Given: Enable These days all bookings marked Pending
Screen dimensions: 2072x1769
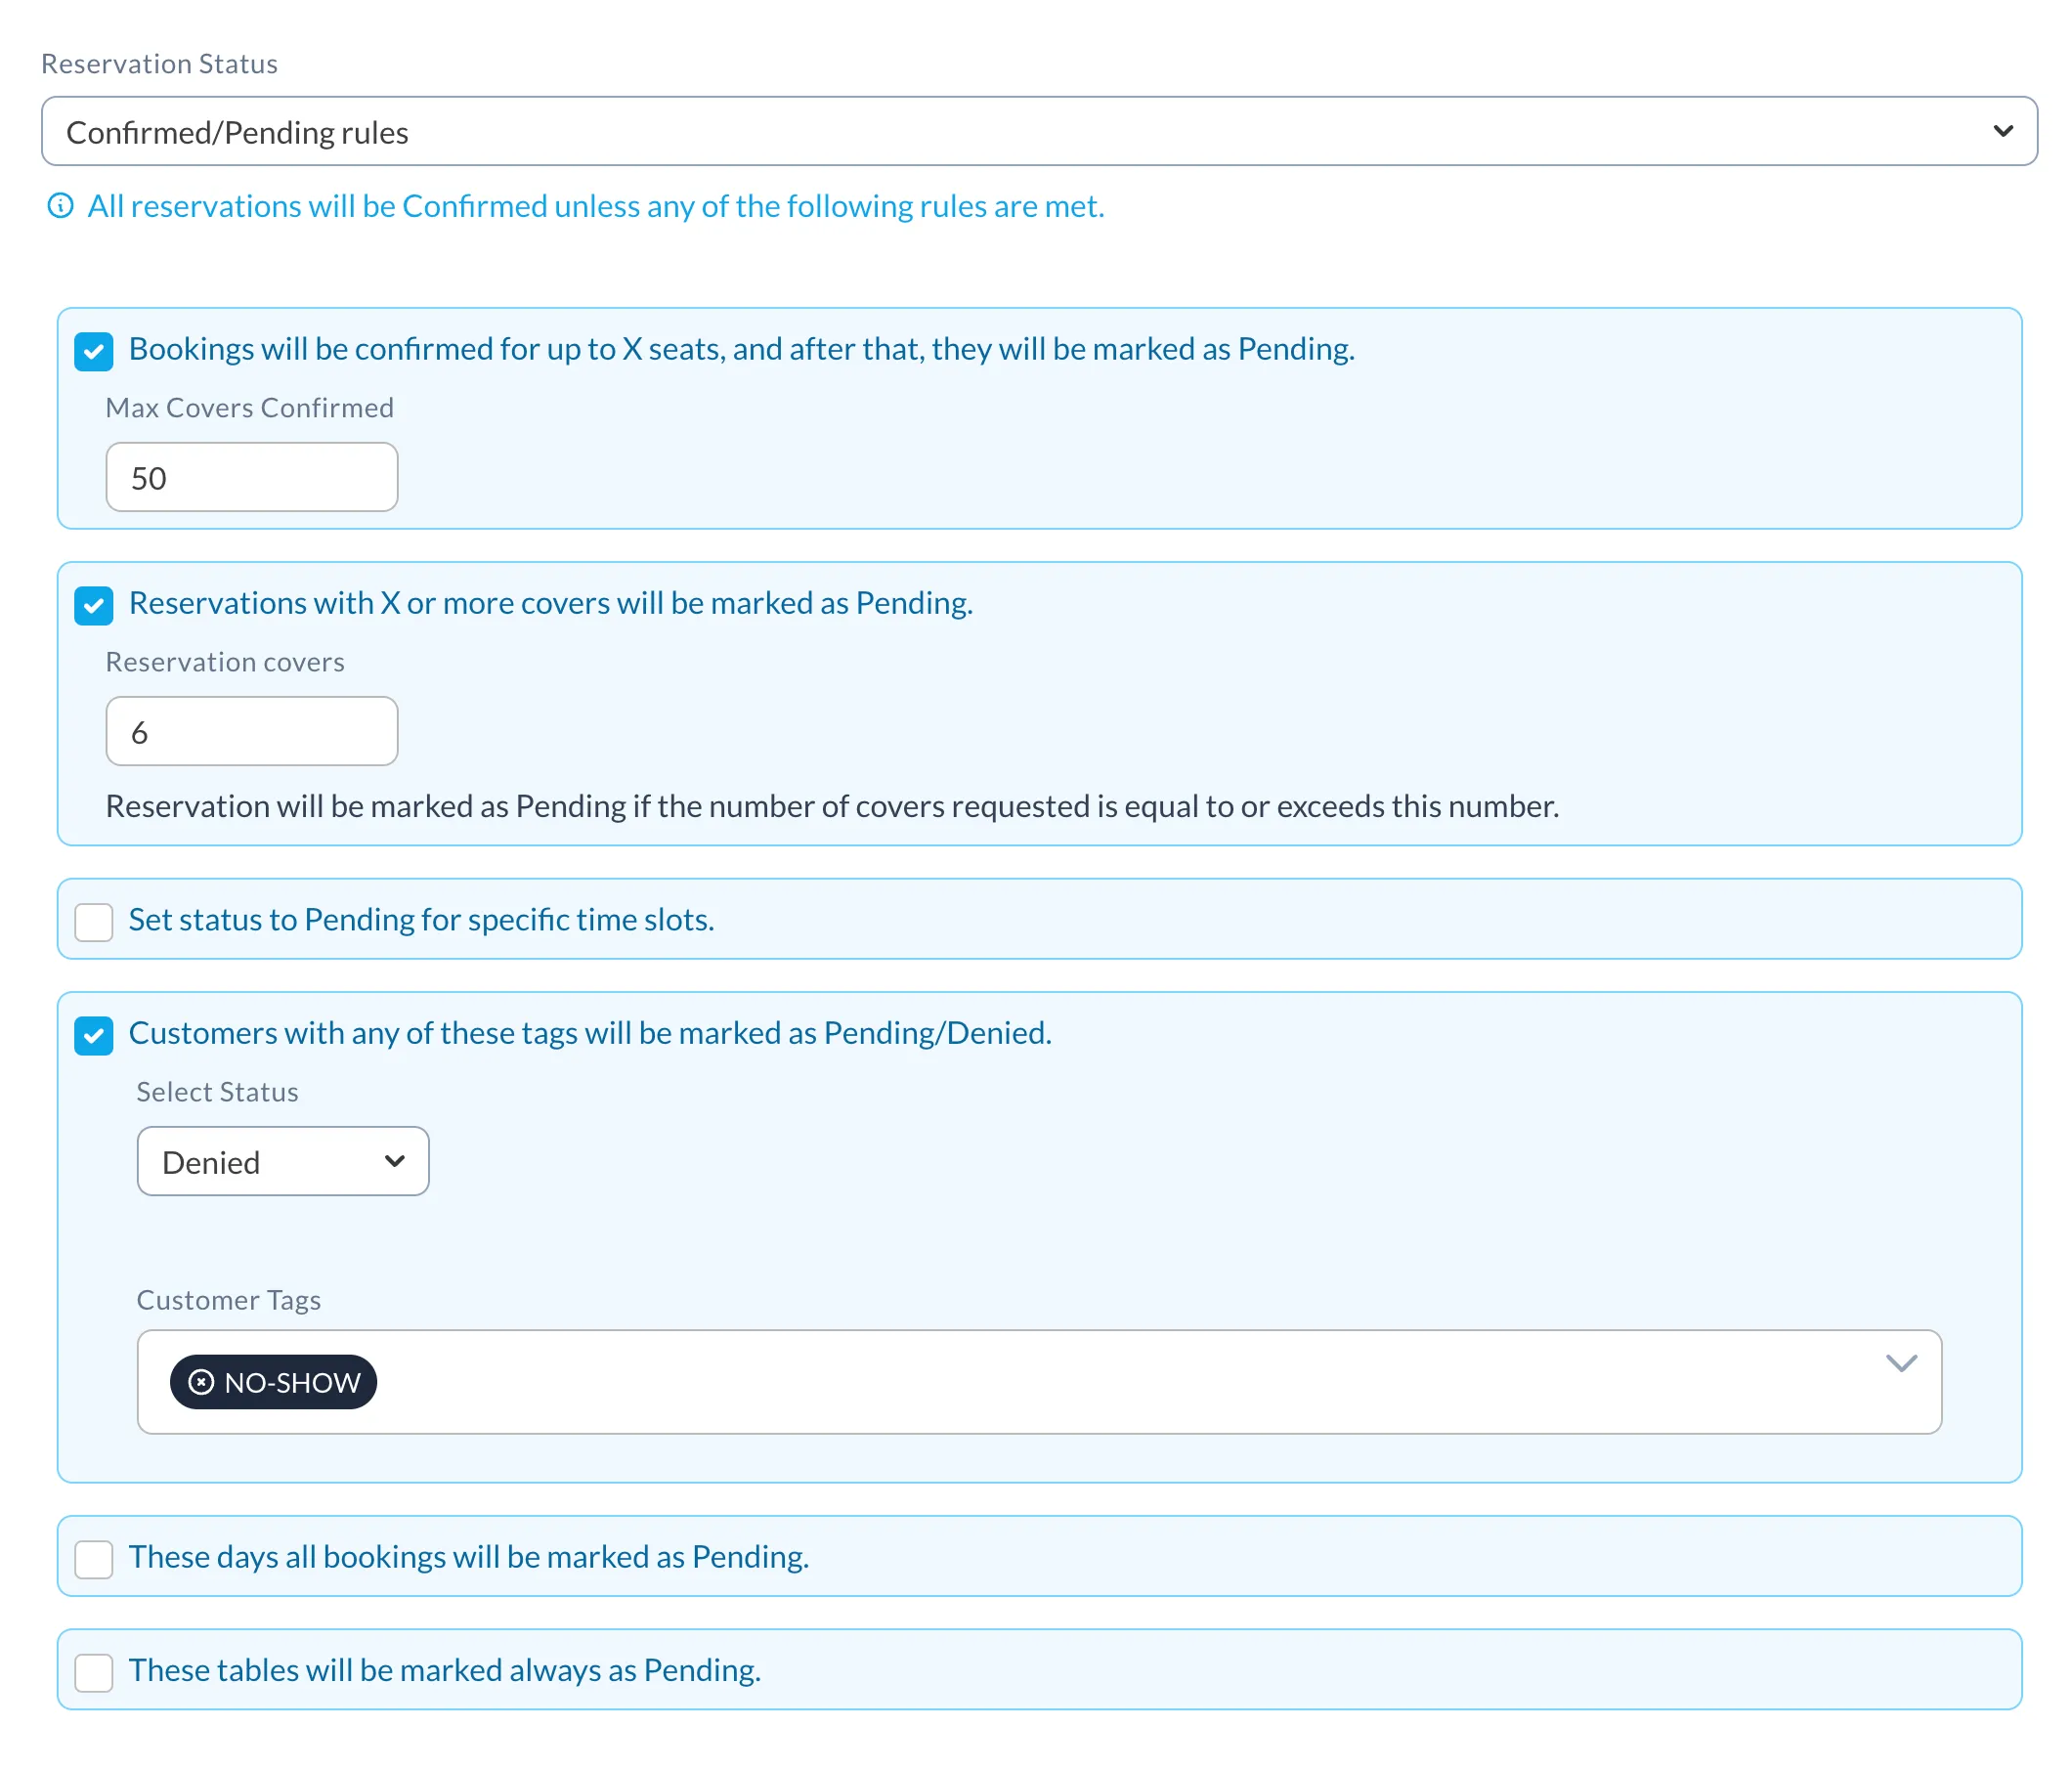Looking at the screenshot, I should (94, 1558).
